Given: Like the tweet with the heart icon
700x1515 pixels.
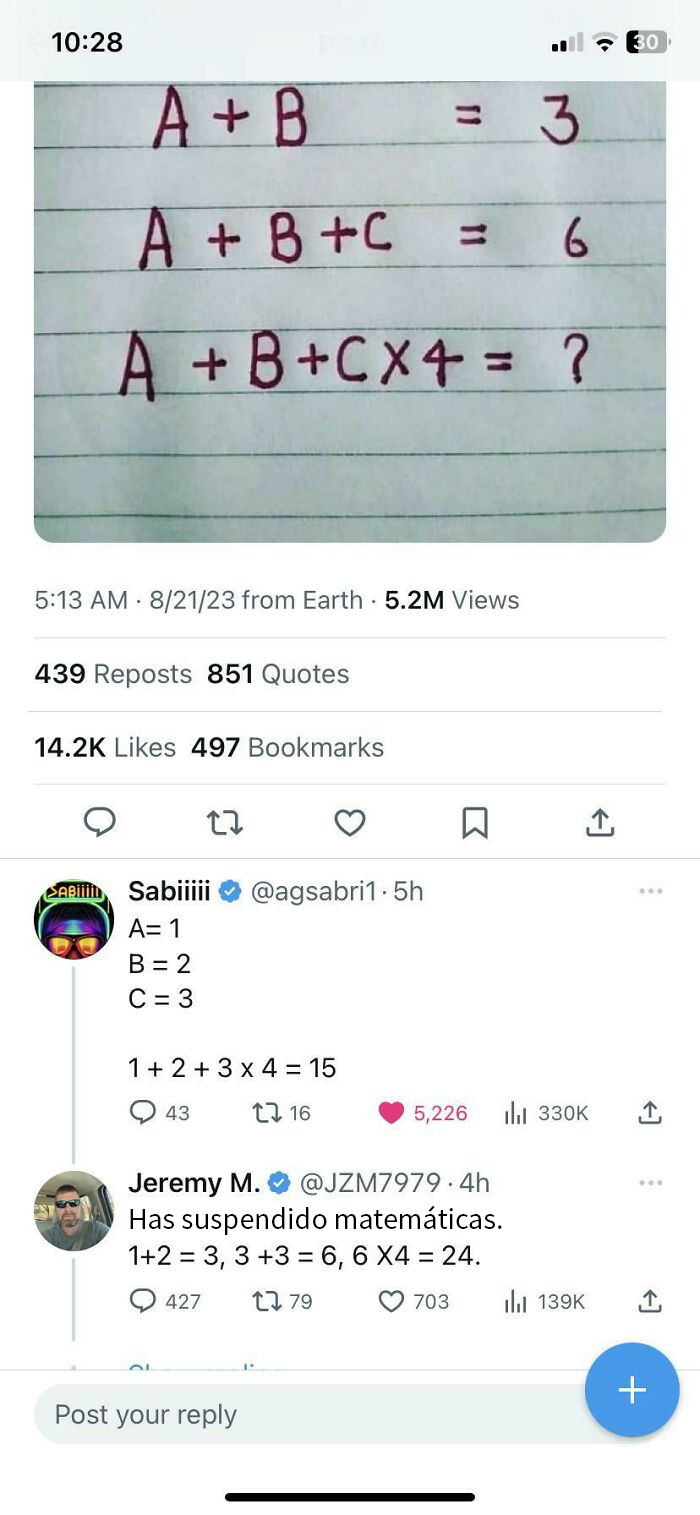Looking at the screenshot, I should [350, 822].
